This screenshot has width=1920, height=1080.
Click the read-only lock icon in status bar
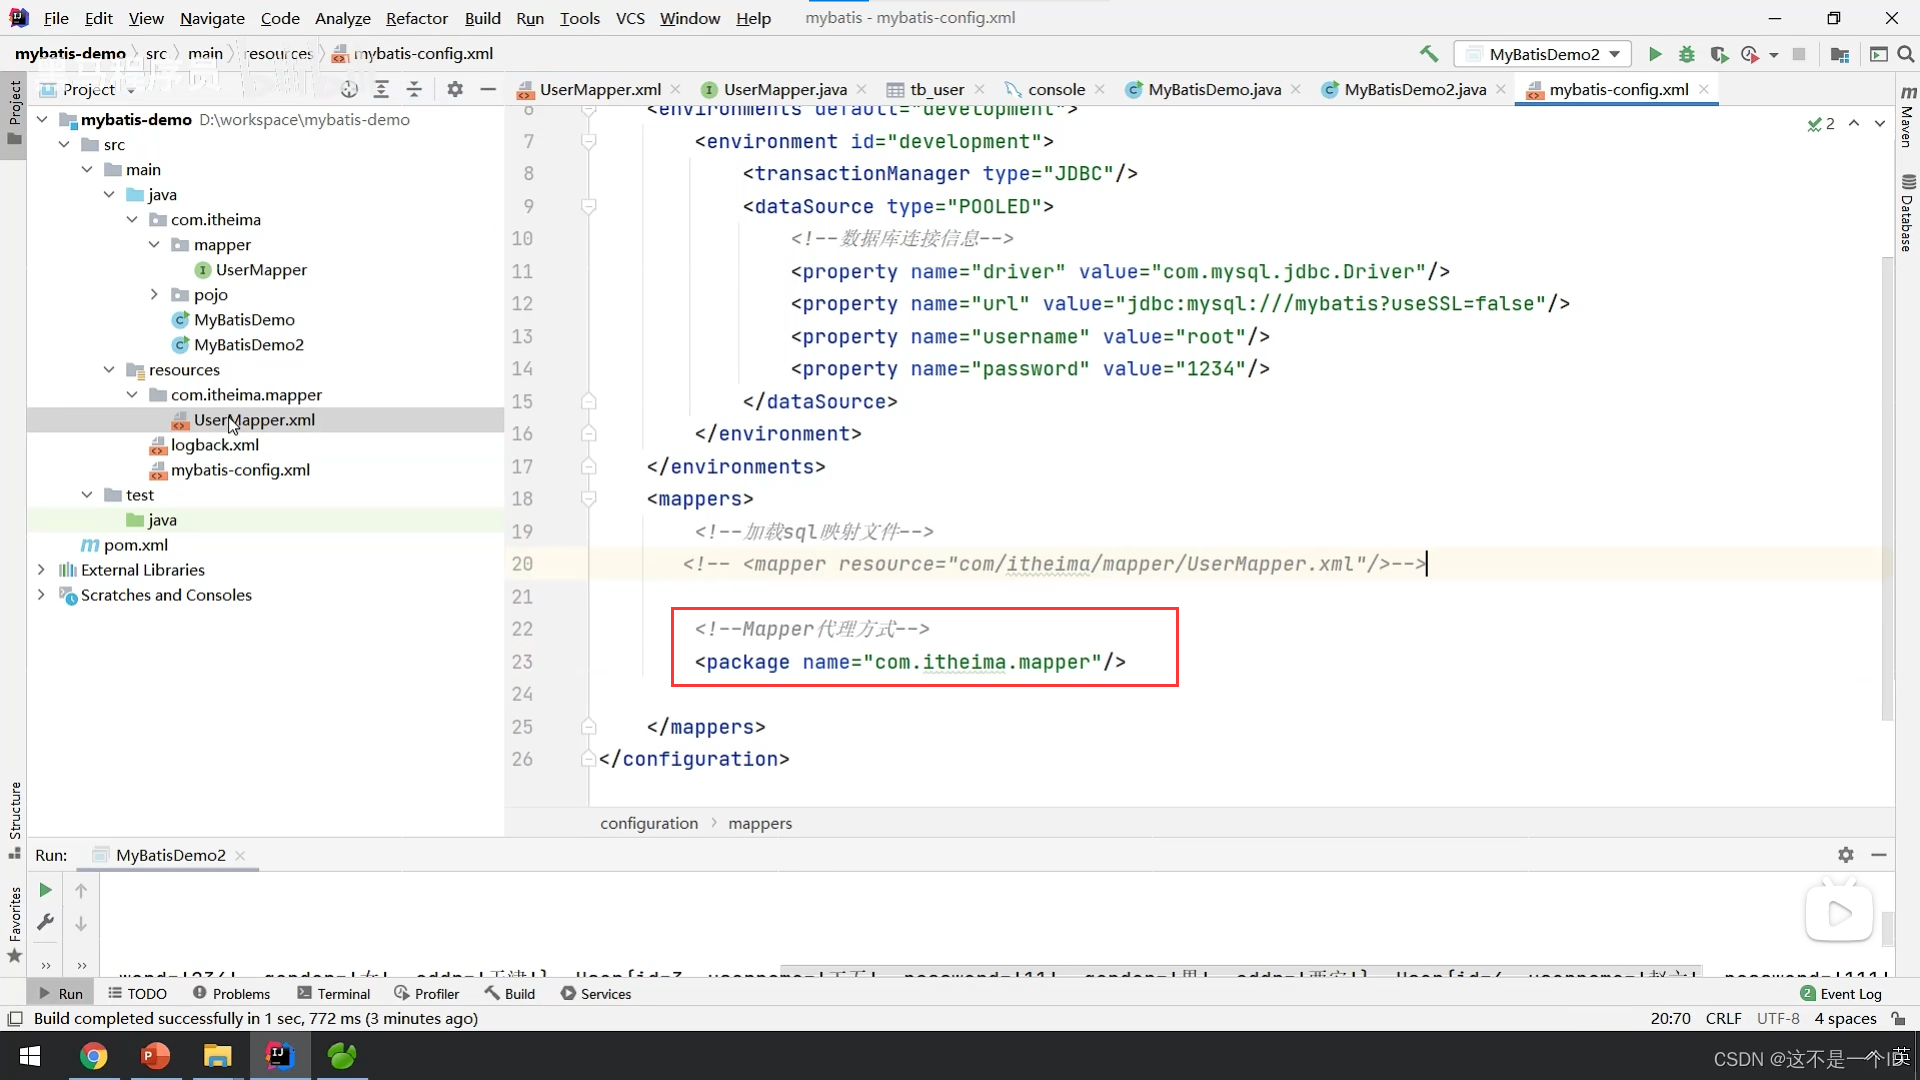coord(1898,1019)
